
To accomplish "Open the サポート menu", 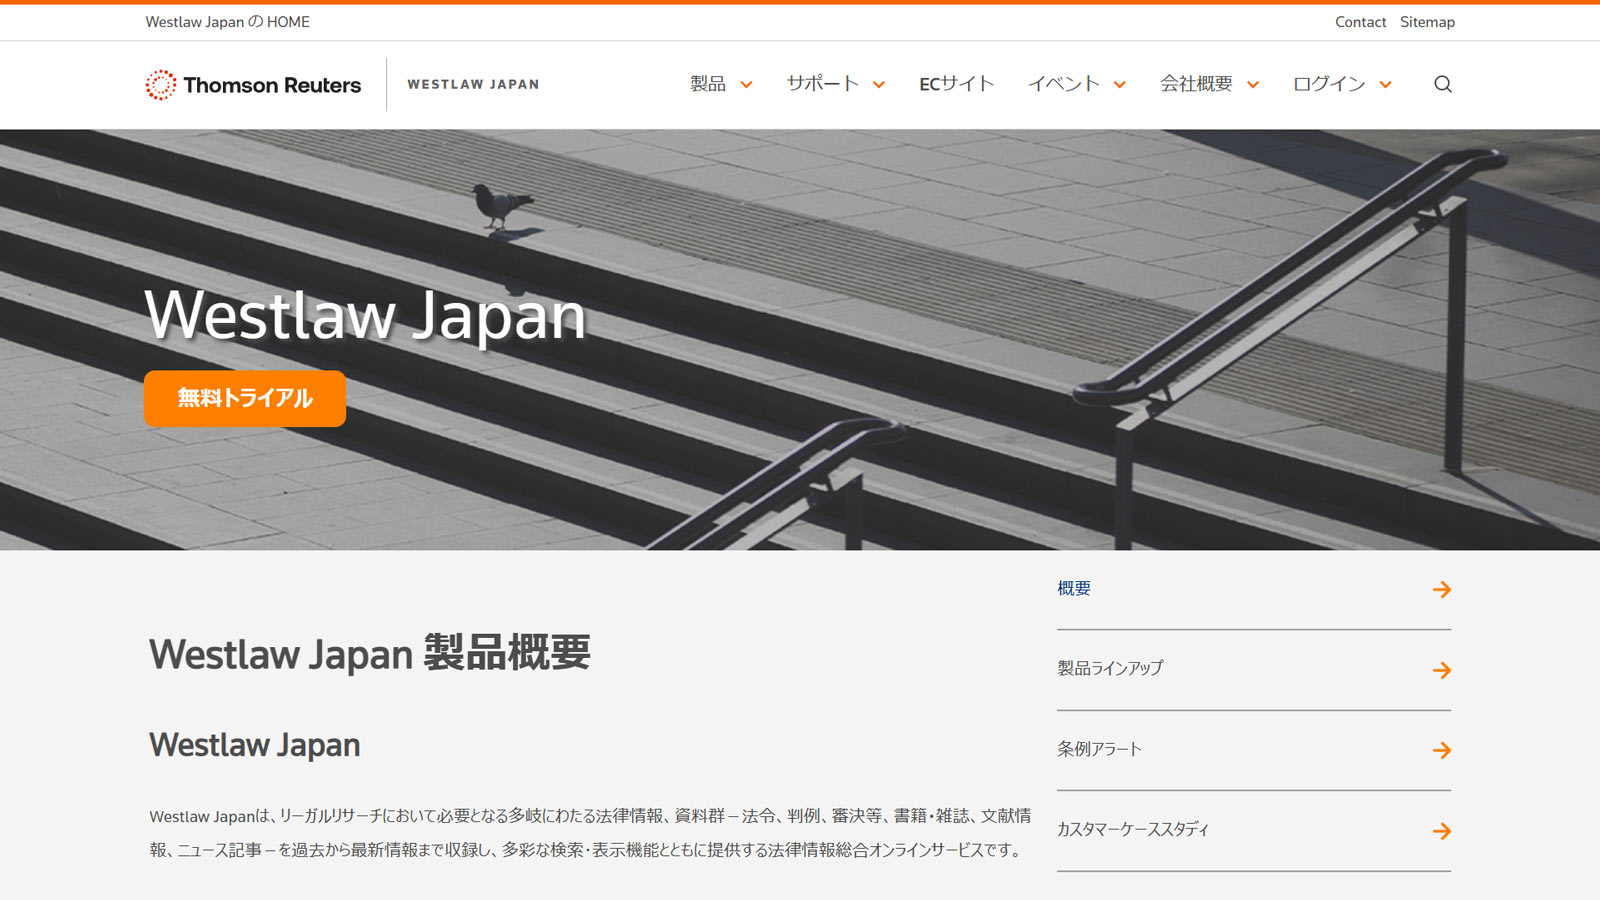I will [x=822, y=84].
